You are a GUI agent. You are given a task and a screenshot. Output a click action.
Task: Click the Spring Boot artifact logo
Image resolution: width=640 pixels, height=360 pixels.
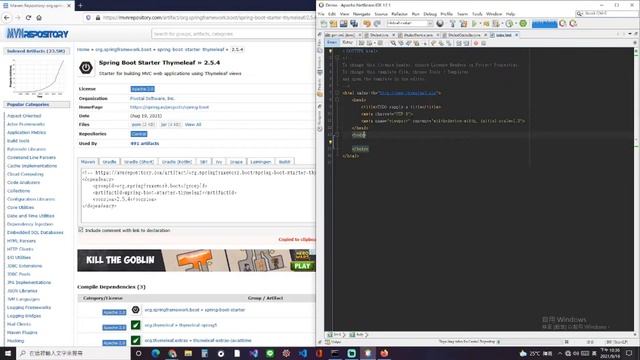click(x=86, y=67)
